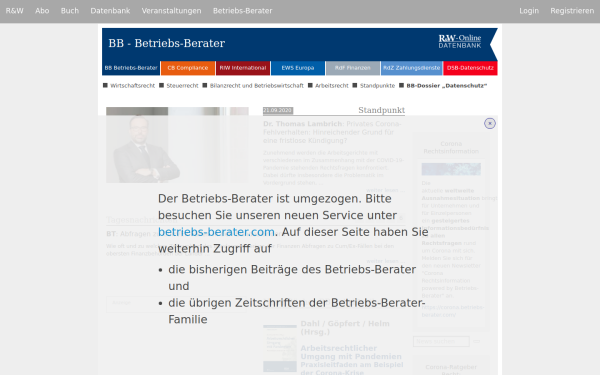The width and height of the screenshot is (600, 375).
Task: Open the Corona Rechtsinformation box heading
Action: (x=451, y=147)
